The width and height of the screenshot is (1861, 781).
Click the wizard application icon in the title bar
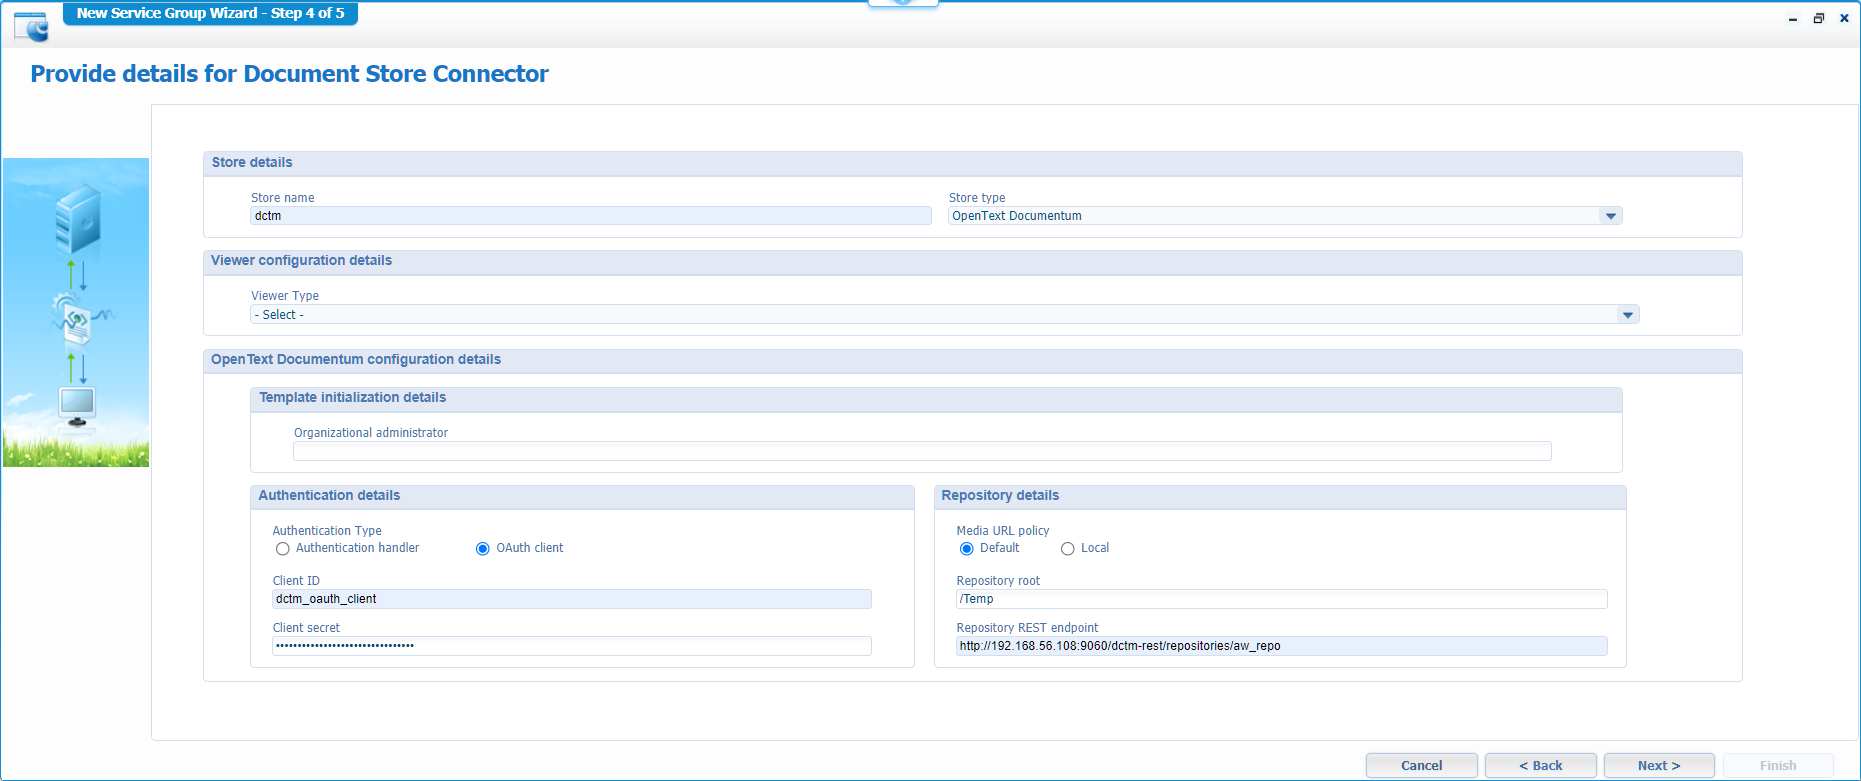[x=31, y=26]
